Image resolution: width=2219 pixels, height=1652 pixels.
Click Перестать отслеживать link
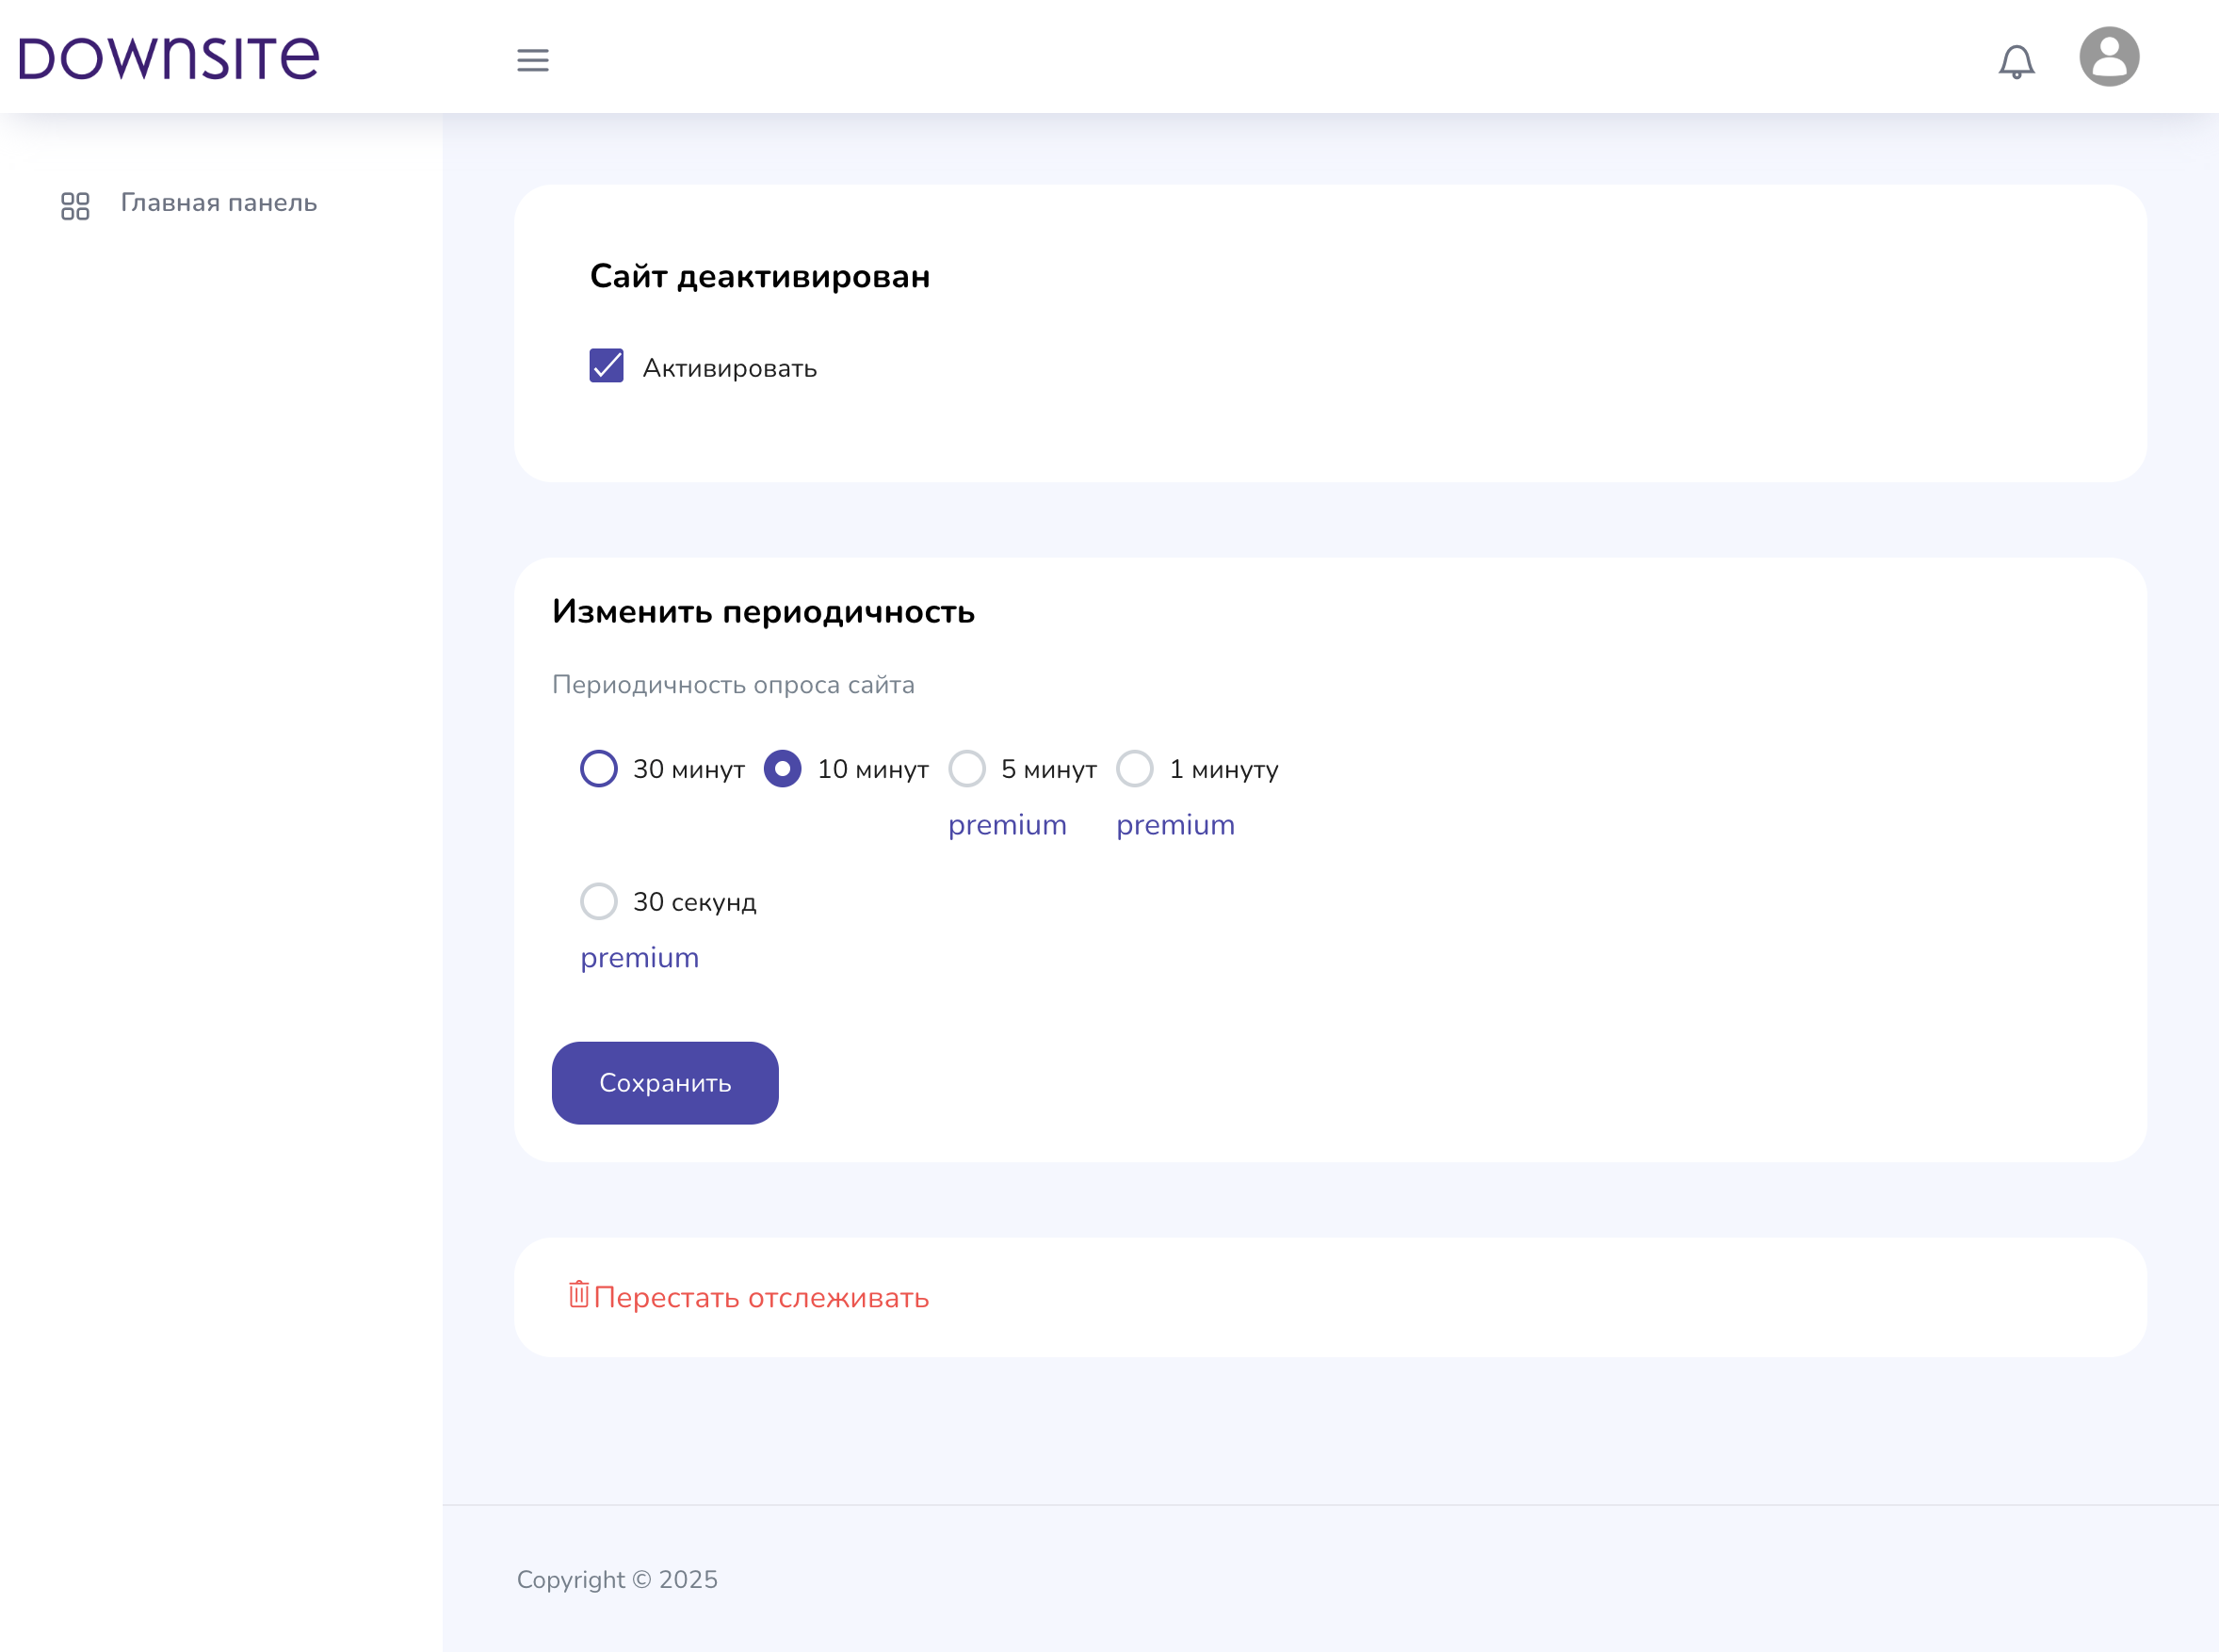(761, 1298)
